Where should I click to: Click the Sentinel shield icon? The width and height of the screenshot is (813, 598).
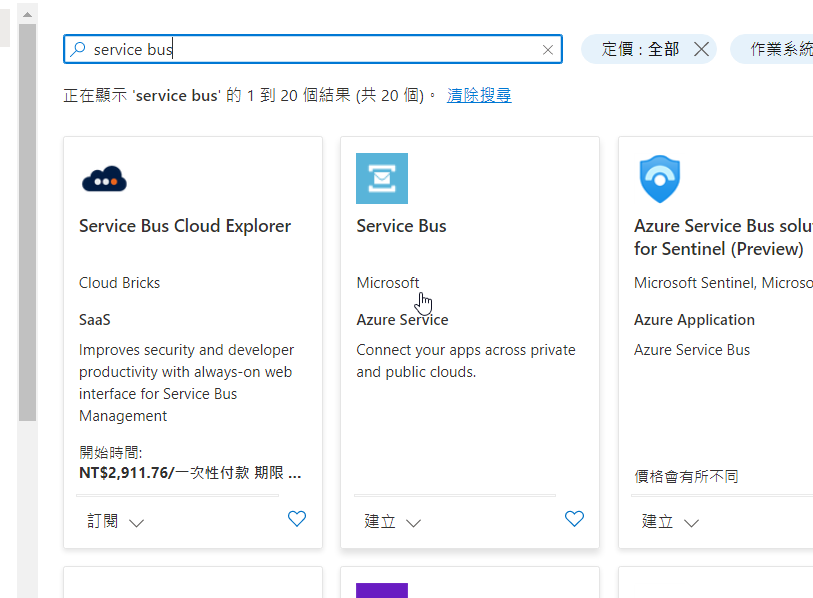click(660, 179)
